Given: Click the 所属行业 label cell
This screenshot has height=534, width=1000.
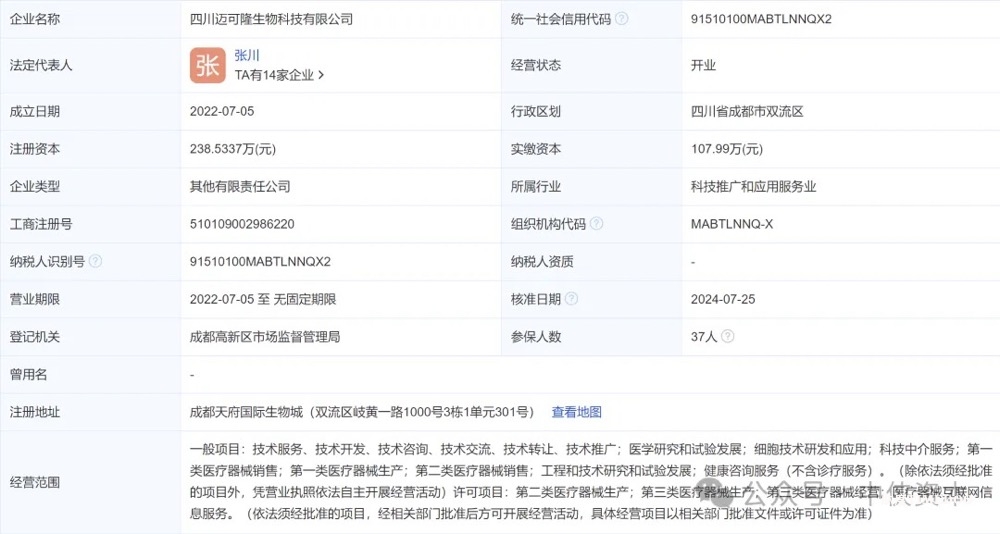Looking at the screenshot, I should (592, 186).
